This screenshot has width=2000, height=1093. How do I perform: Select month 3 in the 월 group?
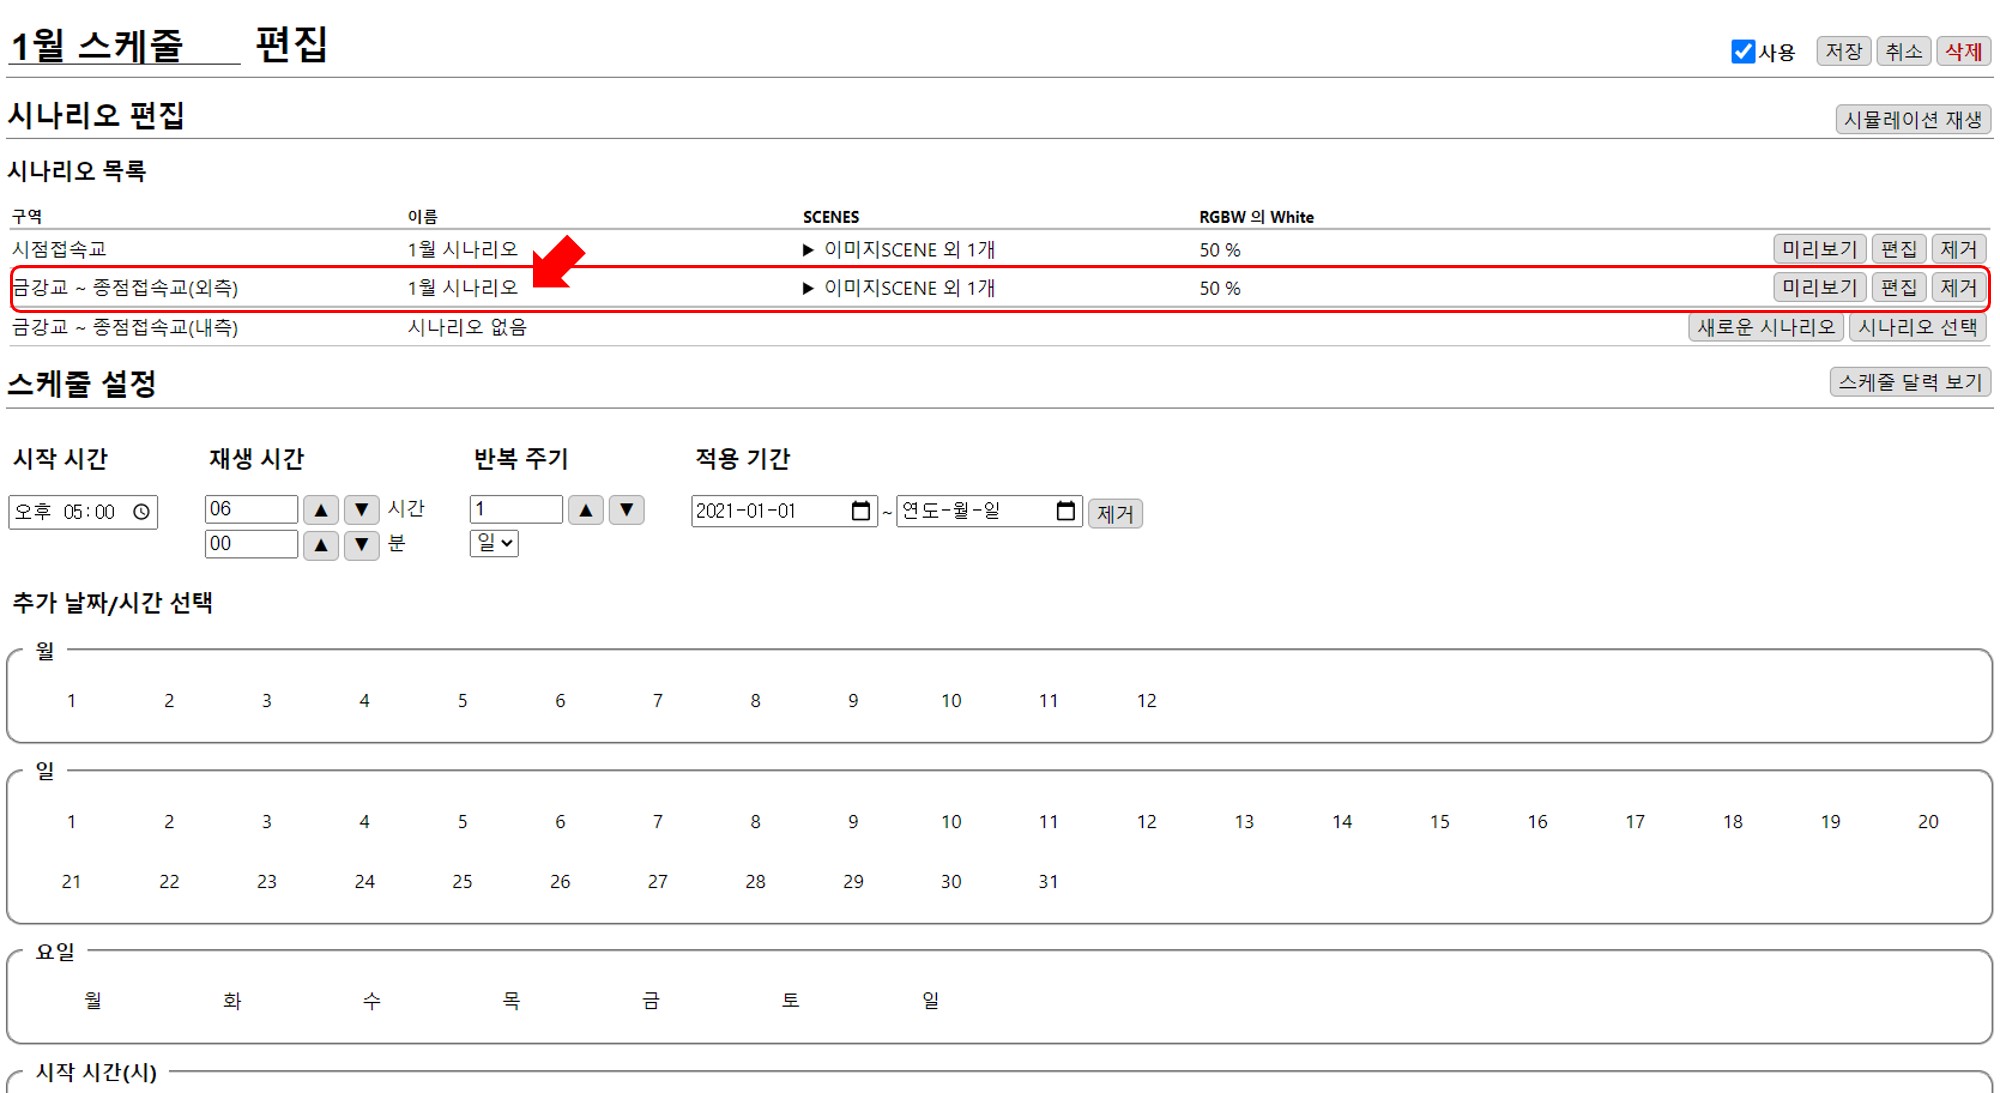(267, 701)
